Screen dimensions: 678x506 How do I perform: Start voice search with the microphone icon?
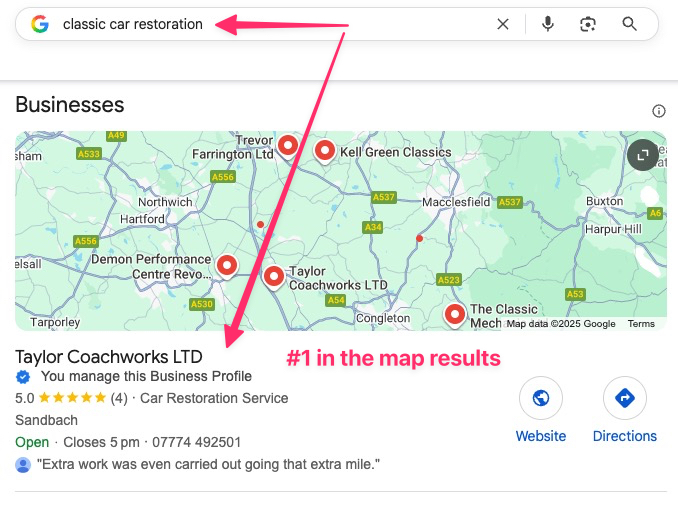[548, 24]
